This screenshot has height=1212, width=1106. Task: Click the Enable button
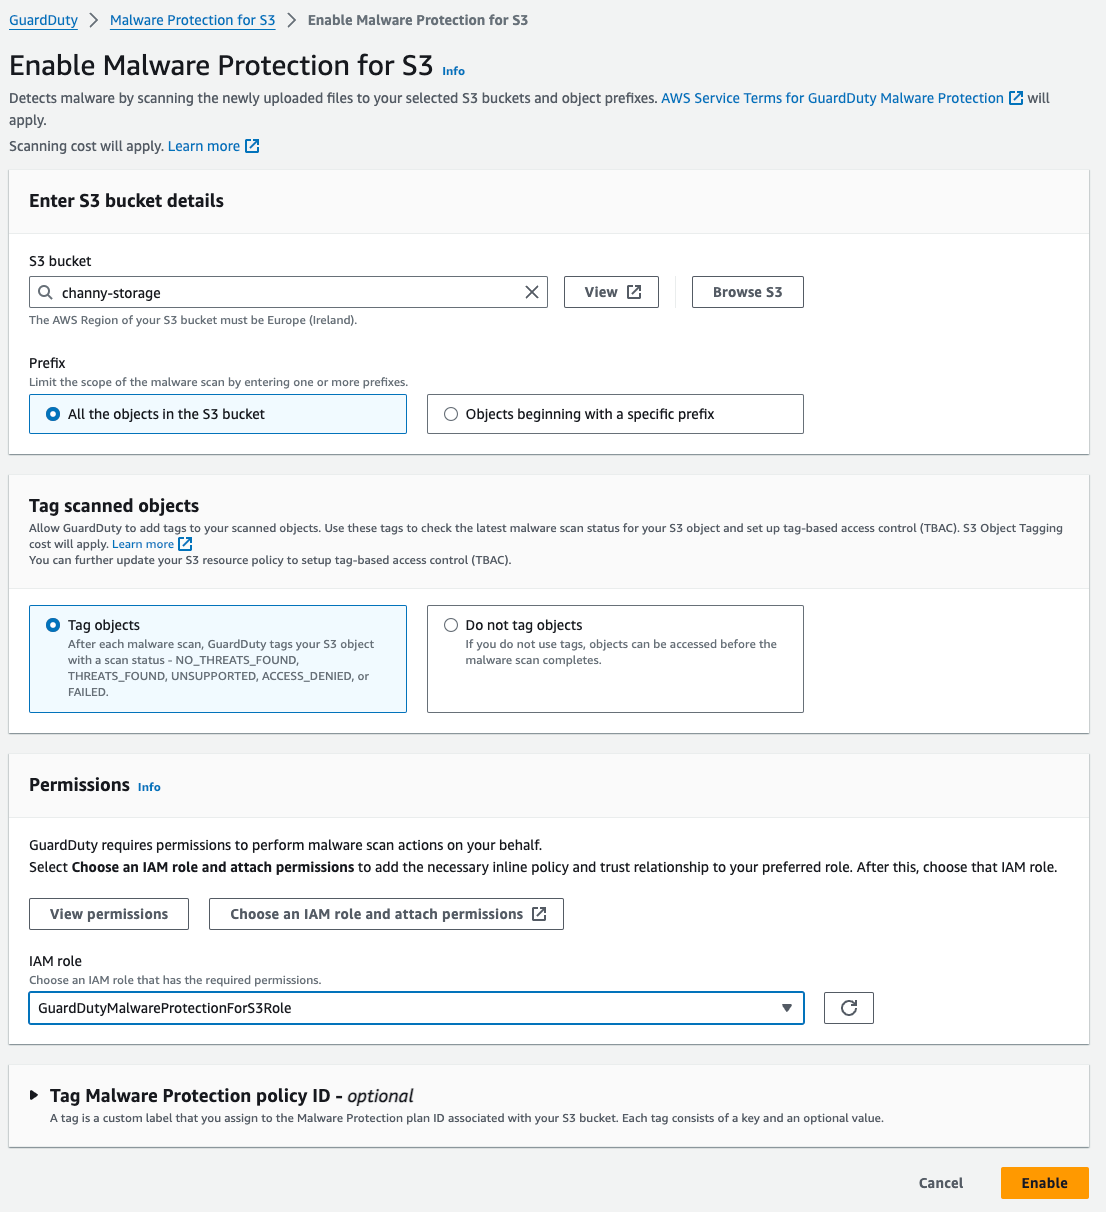click(x=1044, y=1183)
